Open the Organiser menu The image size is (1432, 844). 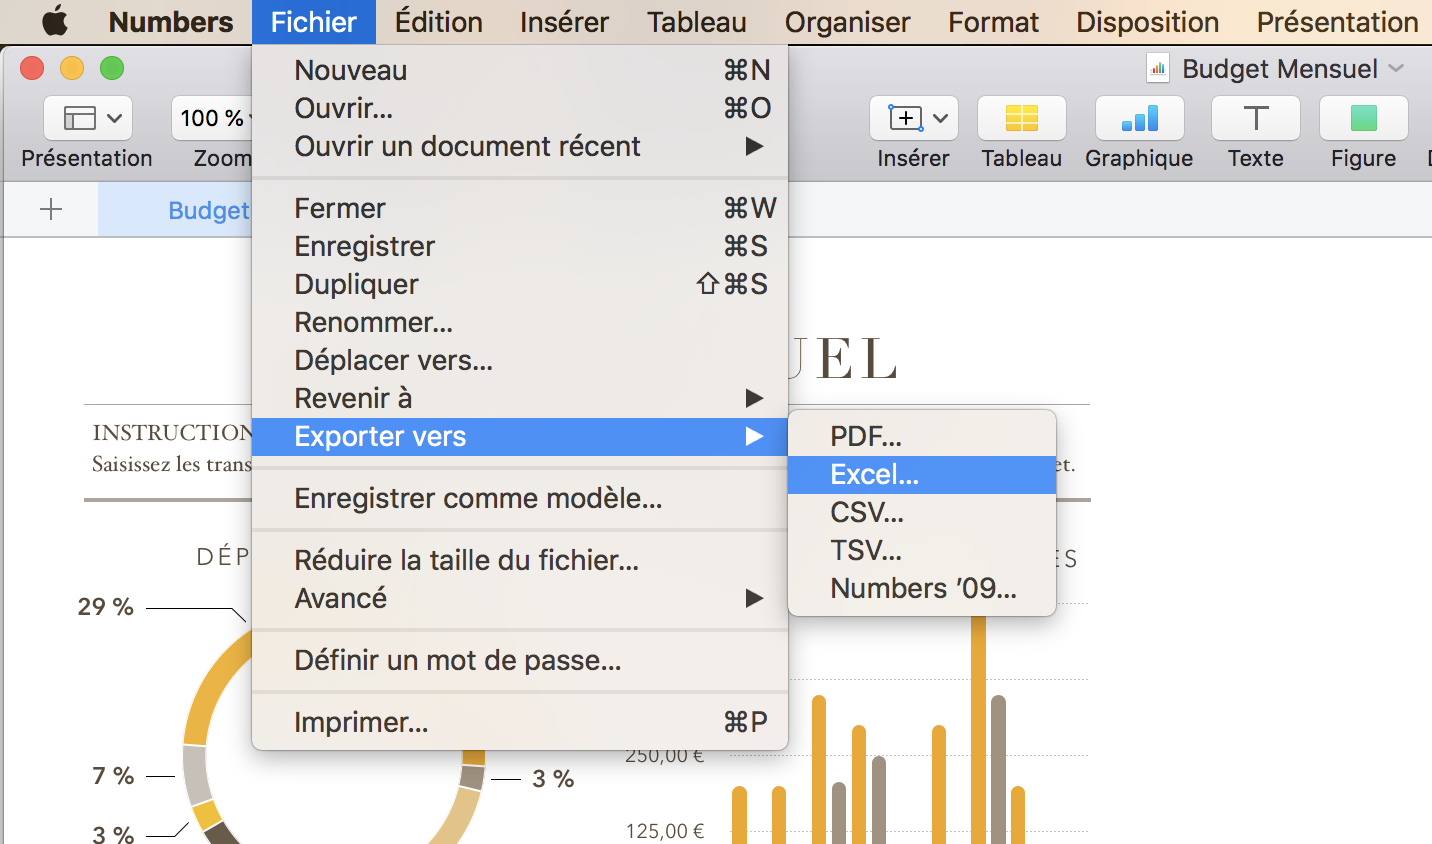847,22
